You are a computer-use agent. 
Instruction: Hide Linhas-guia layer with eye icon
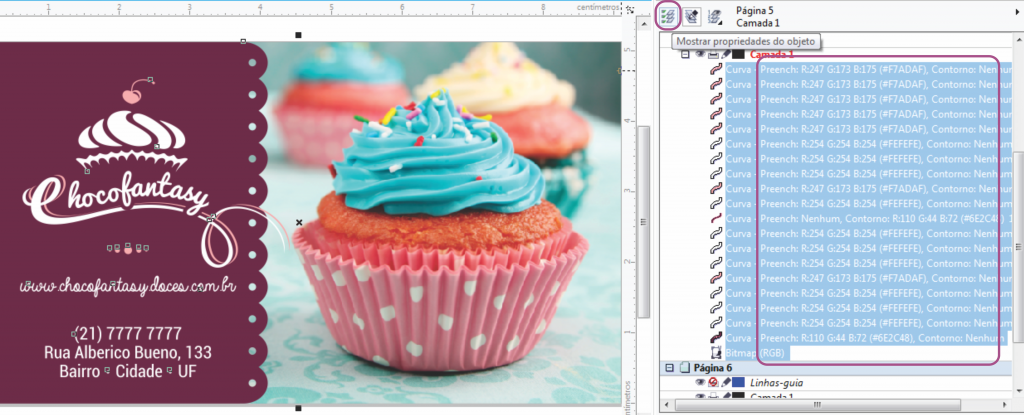coord(700,382)
